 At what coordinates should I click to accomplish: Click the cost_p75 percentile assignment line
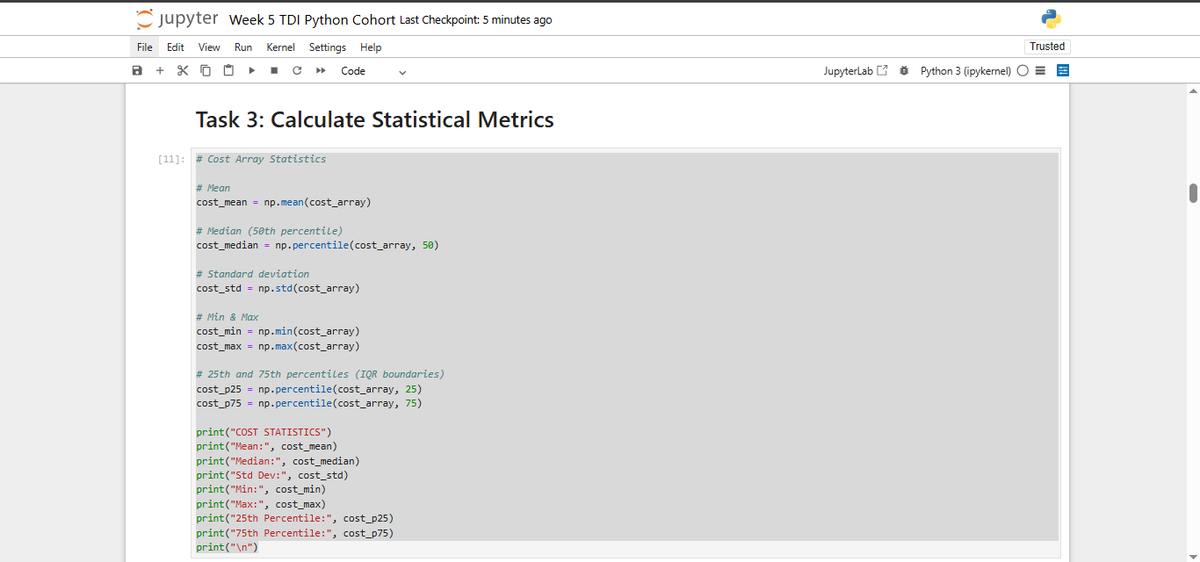click(309, 404)
